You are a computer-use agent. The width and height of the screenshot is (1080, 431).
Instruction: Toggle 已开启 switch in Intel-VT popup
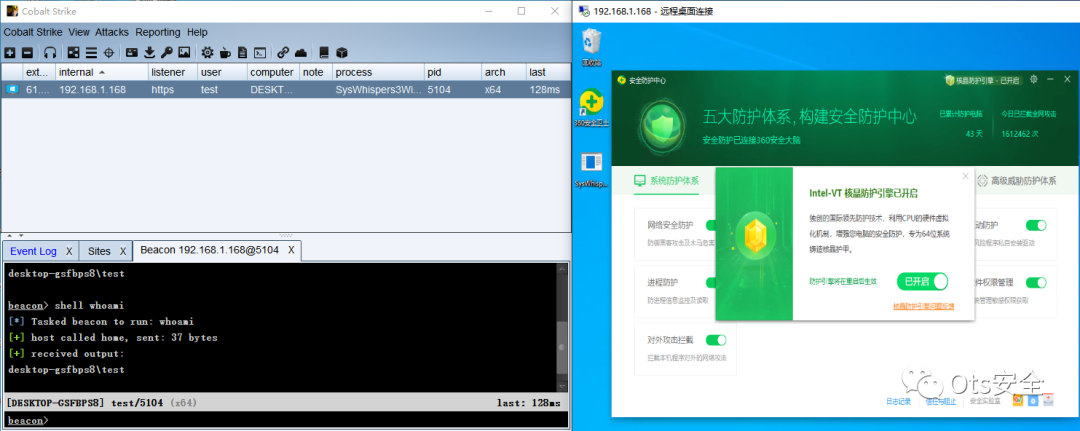point(922,282)
